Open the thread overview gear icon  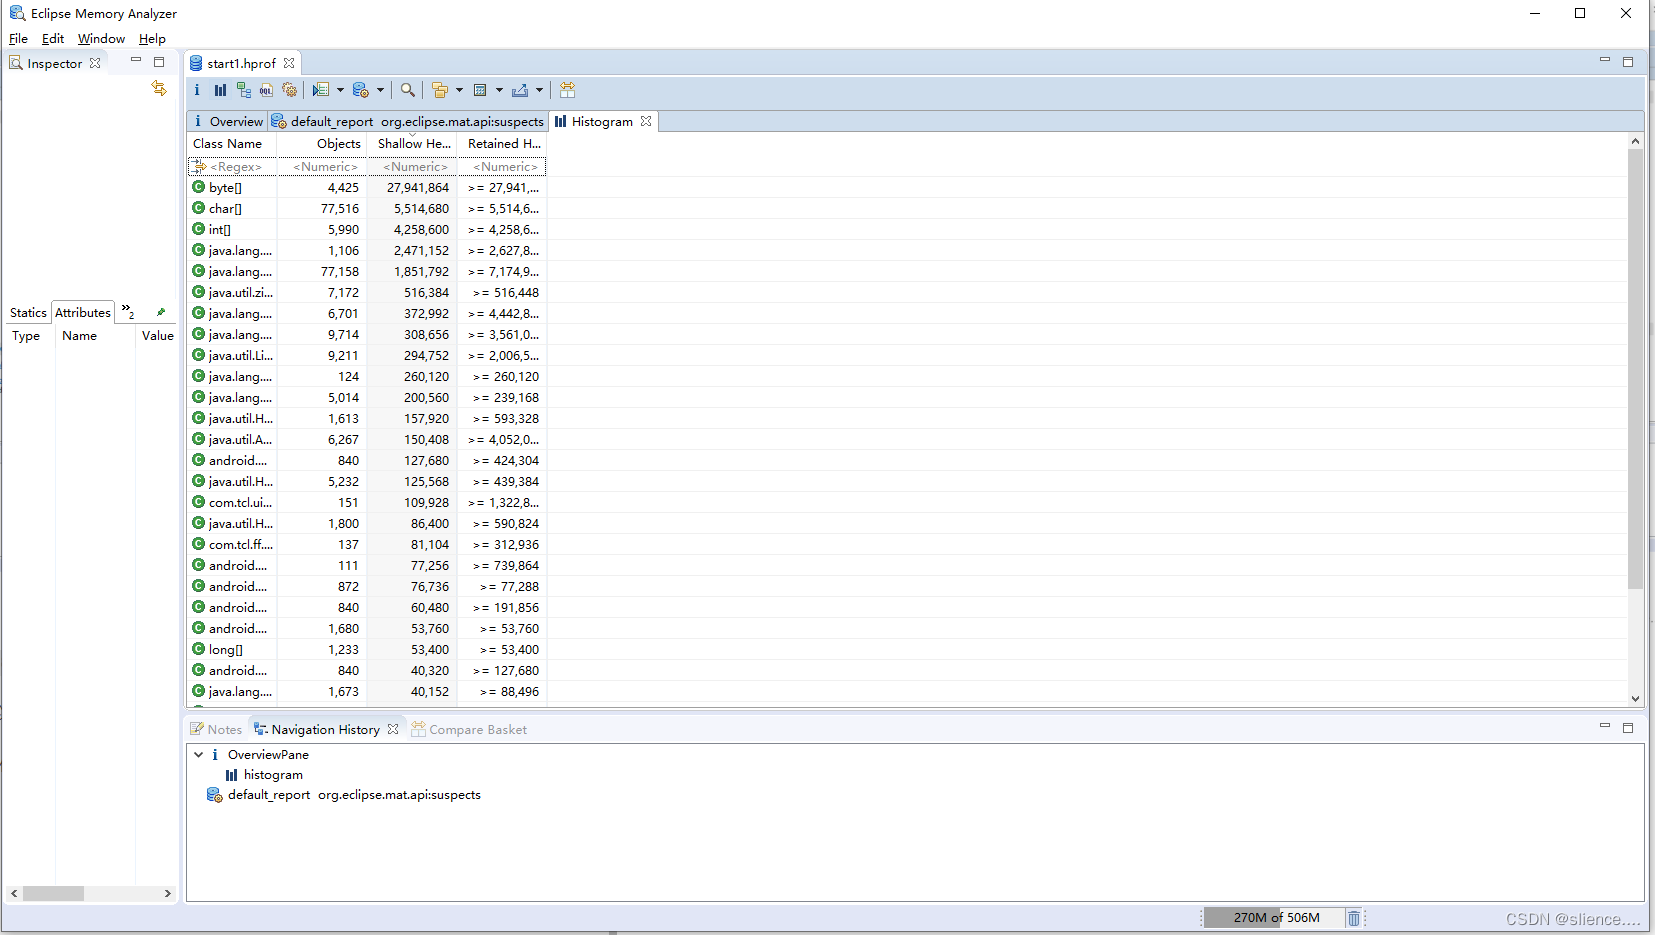pyautogui.click(x=290, y=90)
